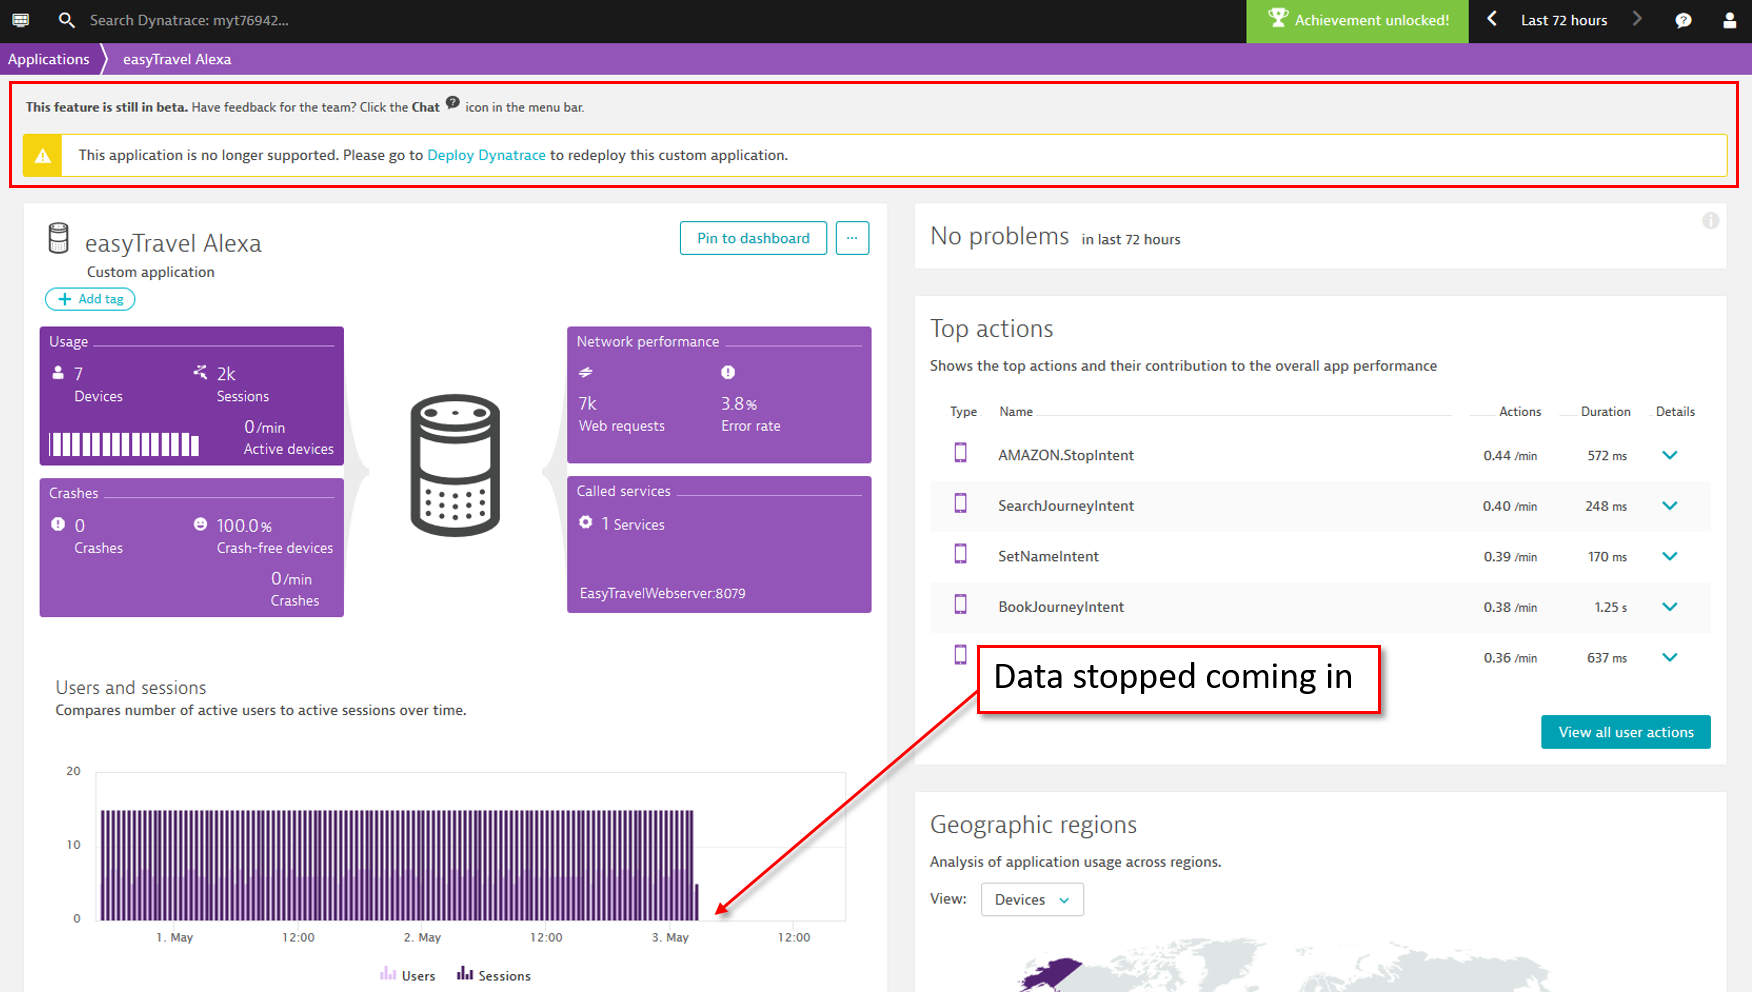The image size is (1752, 992).
Task: Select the SearchJourneyIntent action name
Action: (1066, 506)
